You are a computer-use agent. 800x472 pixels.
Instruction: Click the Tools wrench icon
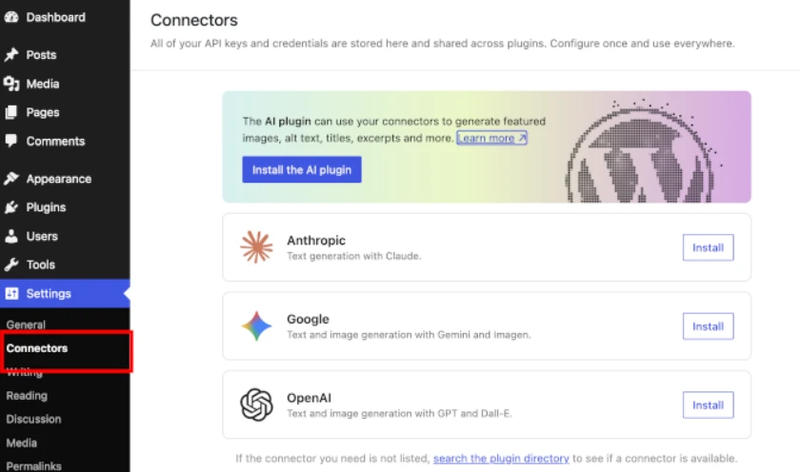pyautogui.click(x=11, y=264)
